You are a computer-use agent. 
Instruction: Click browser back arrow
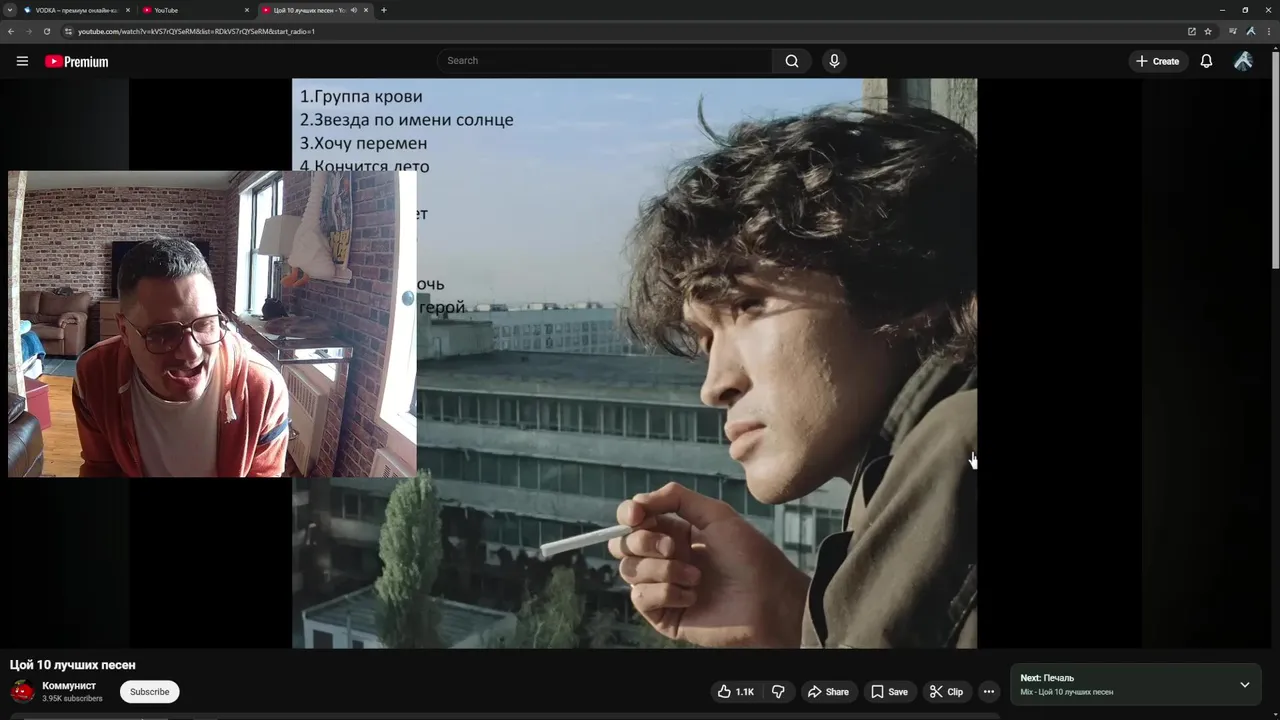click(11, 31)
